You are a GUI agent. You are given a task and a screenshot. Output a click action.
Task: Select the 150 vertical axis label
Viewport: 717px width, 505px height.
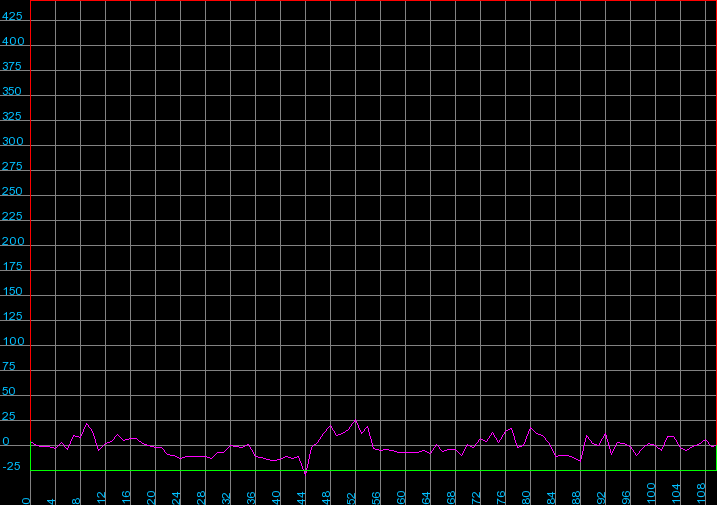click(x=12, y=291)
